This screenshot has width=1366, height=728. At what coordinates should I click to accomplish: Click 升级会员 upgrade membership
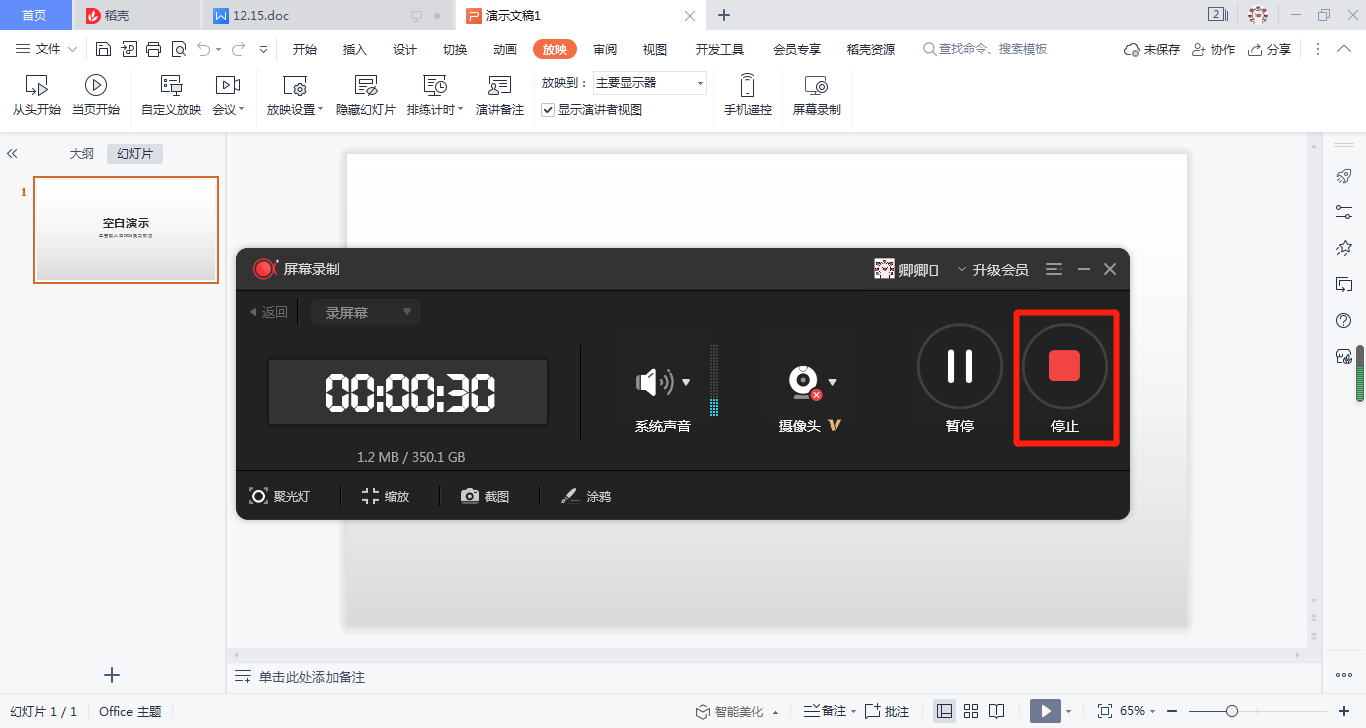pyautogui.click(x=1000, y=269)
